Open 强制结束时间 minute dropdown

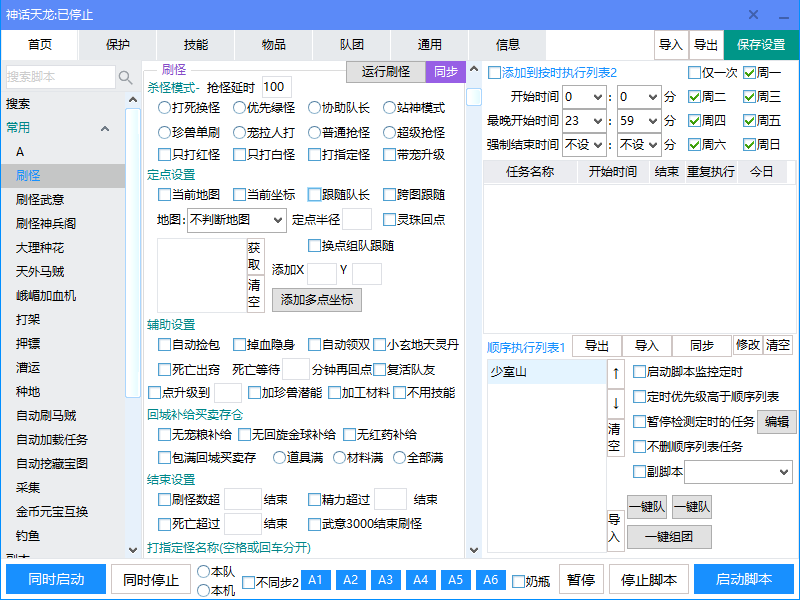pyautogui.click(x=639, y=145)
